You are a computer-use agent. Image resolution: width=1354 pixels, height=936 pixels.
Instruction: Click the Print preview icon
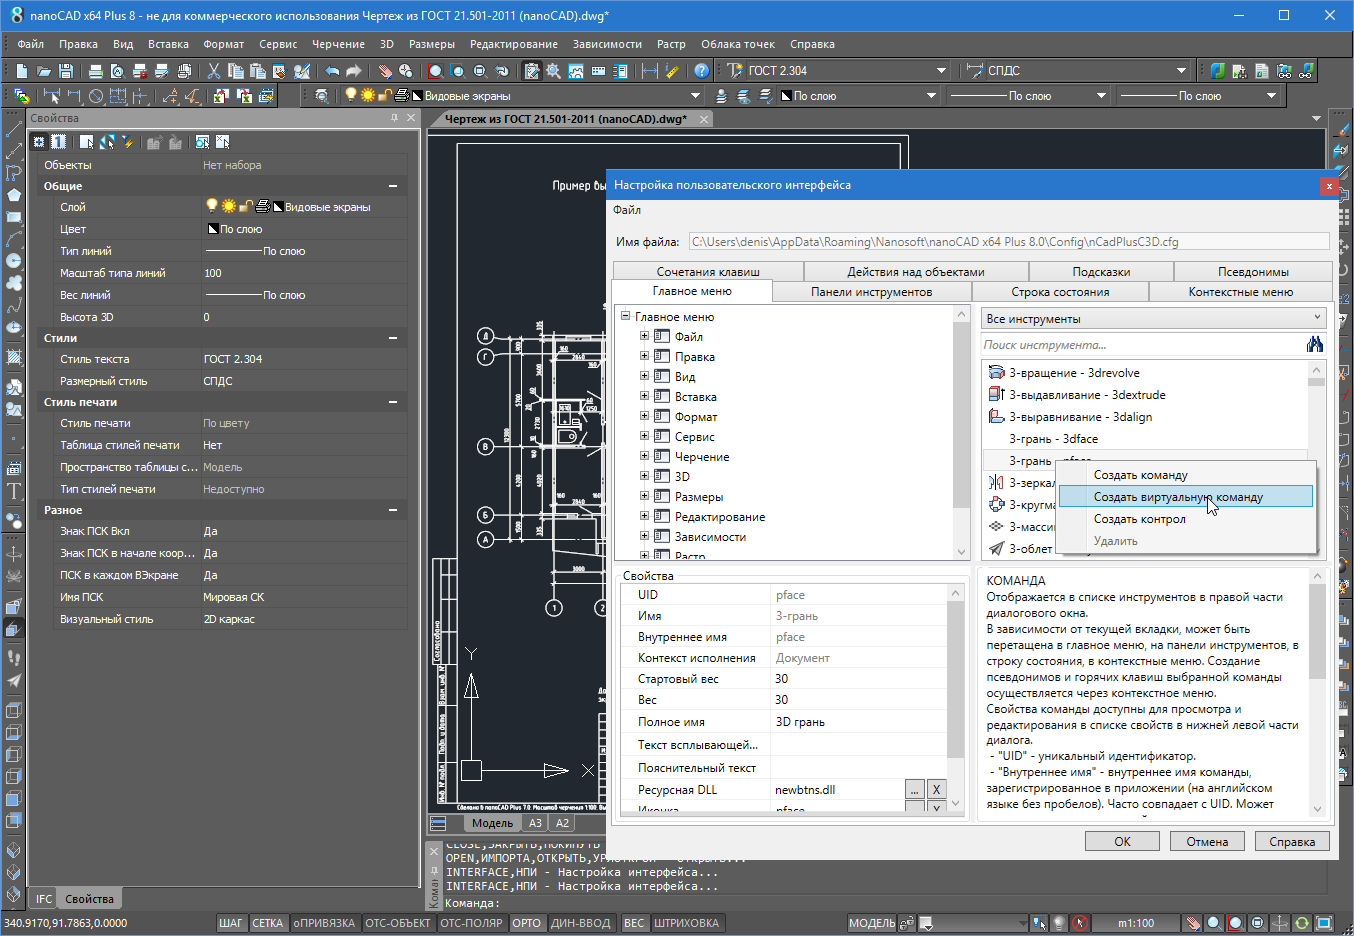pyautogui.click(x=118, y=71)
